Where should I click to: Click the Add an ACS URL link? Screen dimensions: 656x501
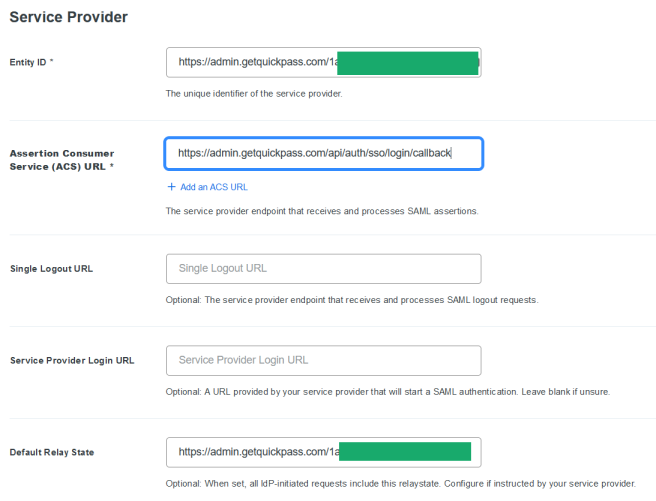(x=213, y=187)
